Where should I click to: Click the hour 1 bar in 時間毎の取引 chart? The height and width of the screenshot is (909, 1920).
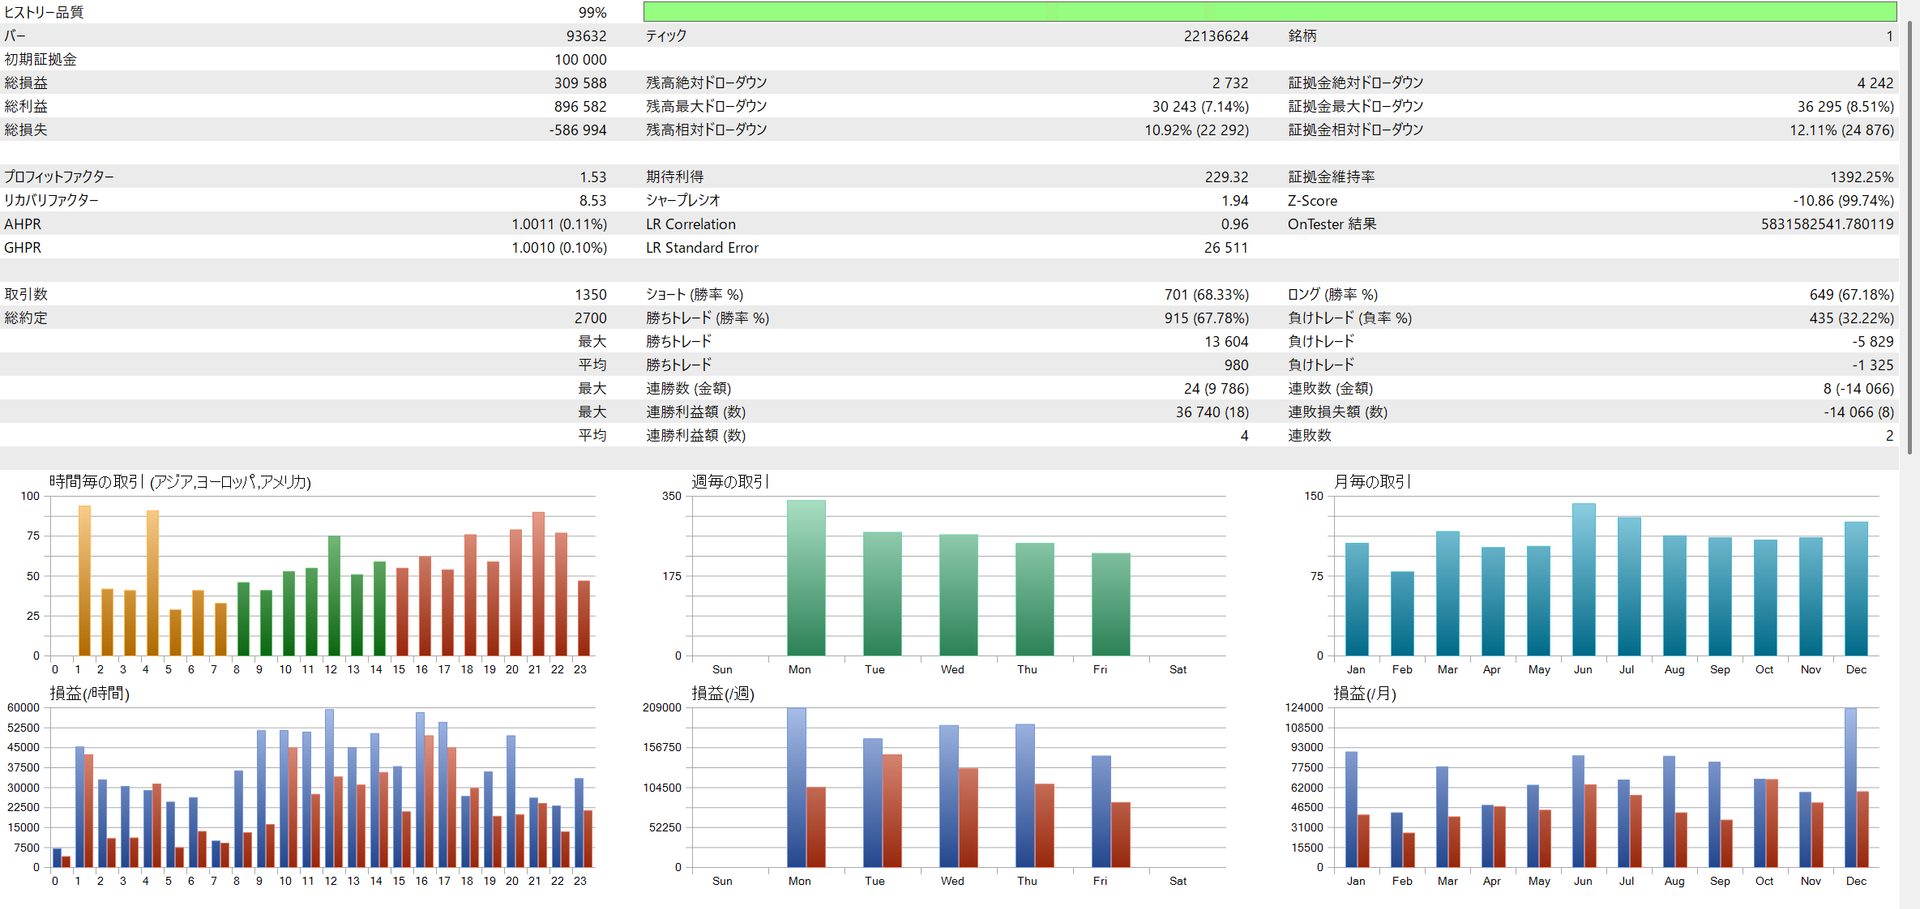pos(84,581)
